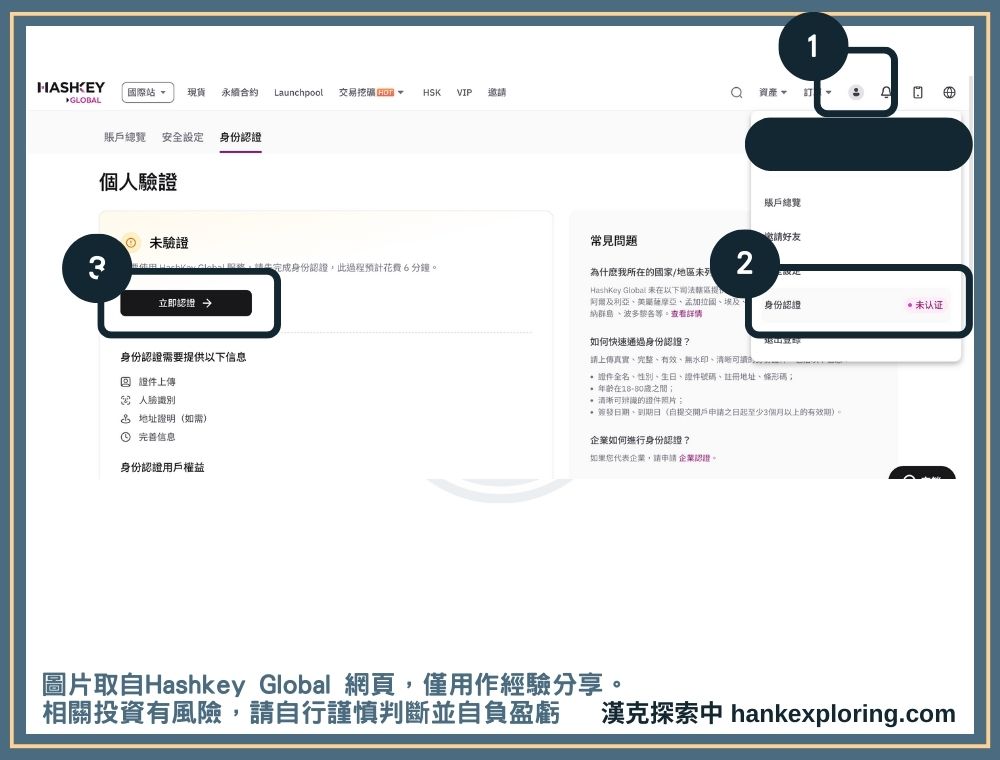
Task: Open the HSK page
Action: tap(432, 92)
